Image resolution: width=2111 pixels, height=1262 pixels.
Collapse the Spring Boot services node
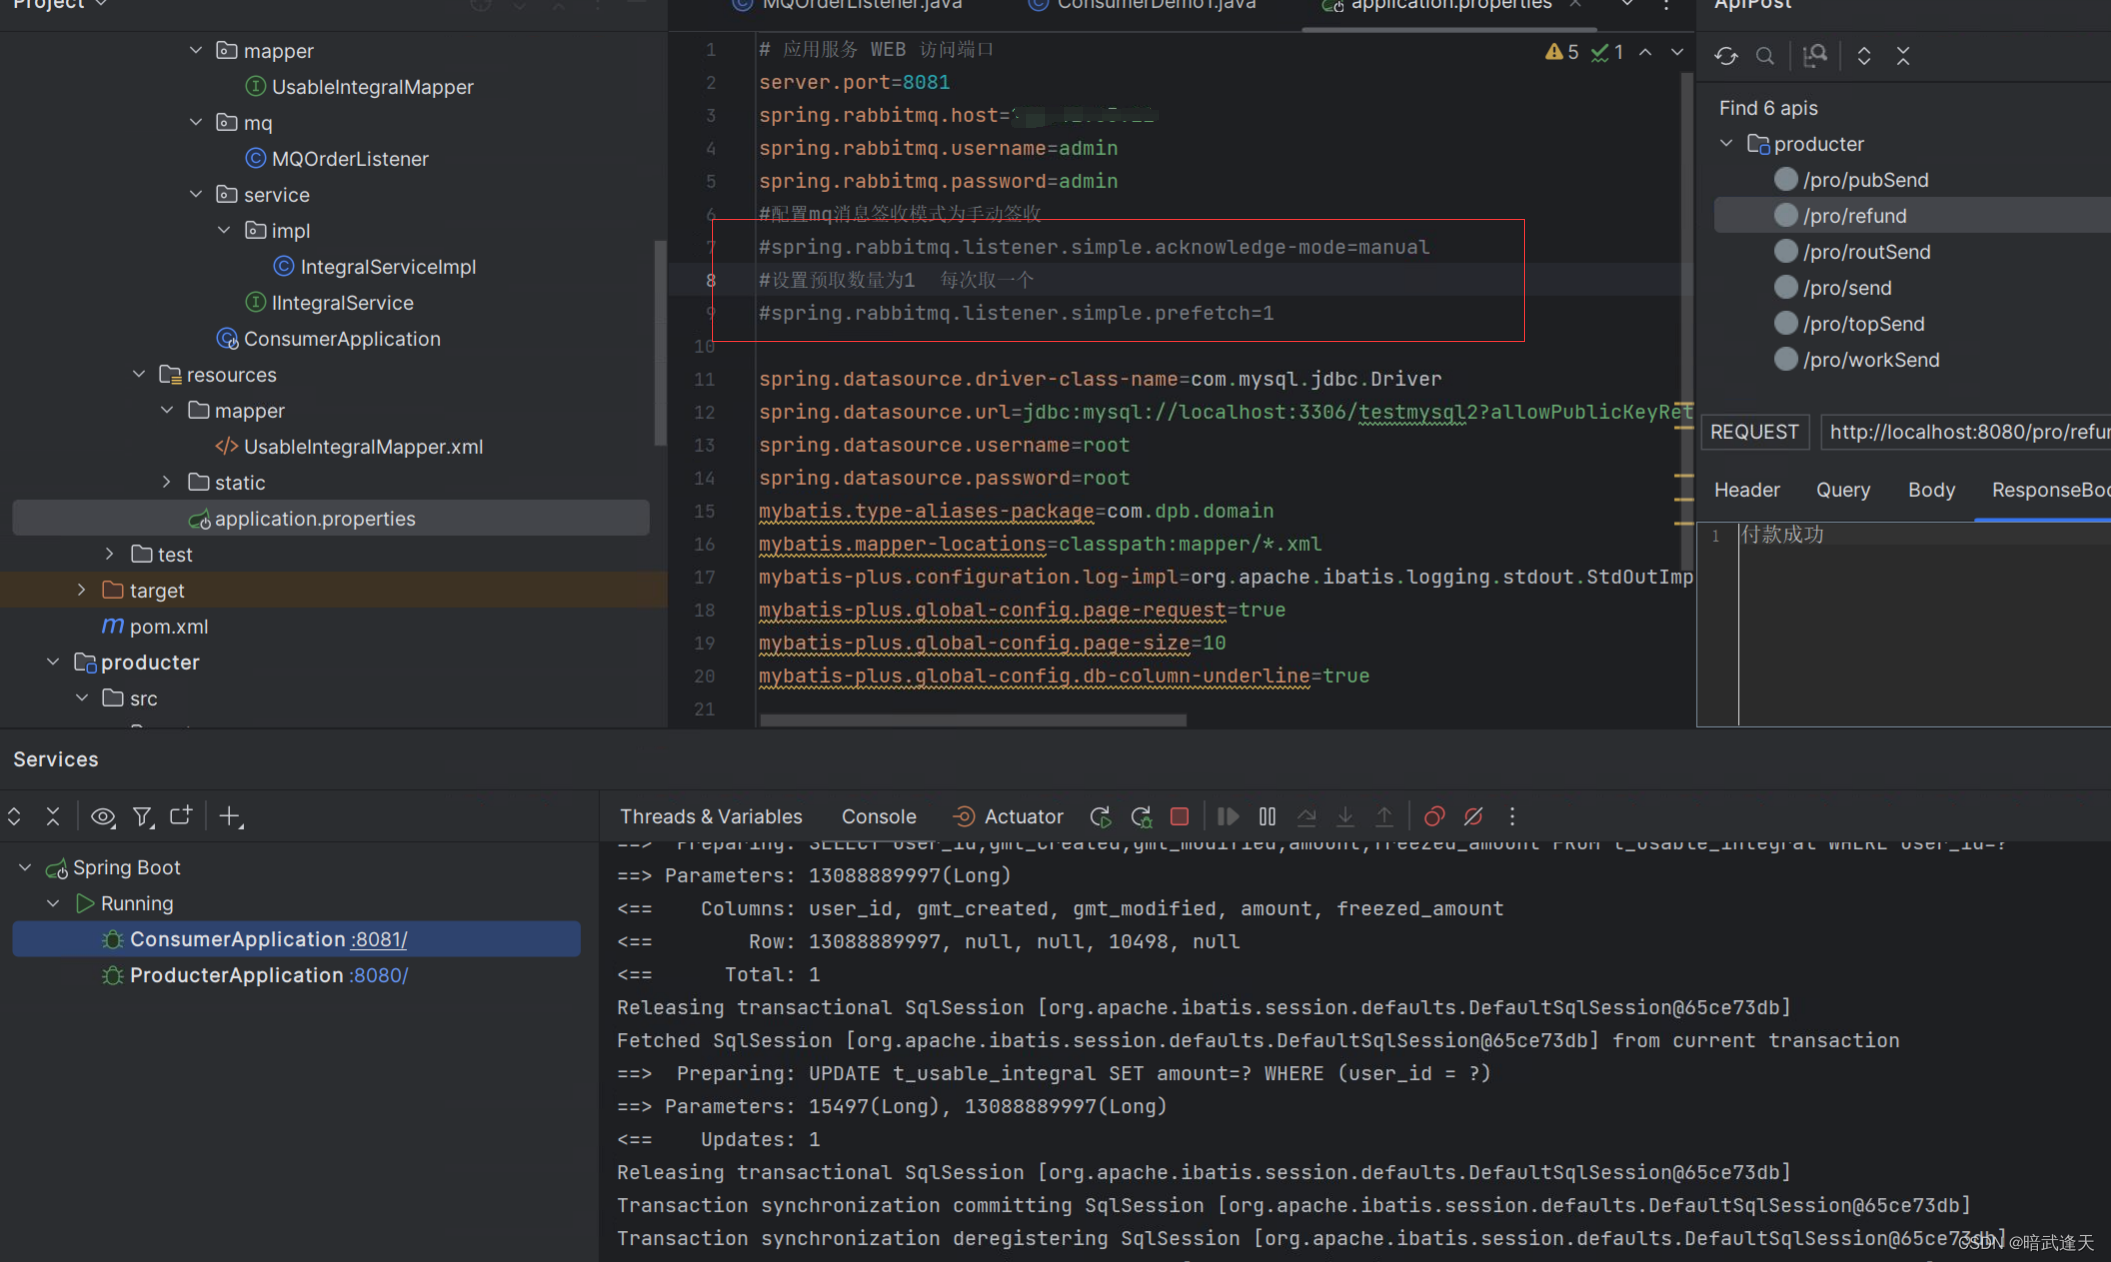(x=25, y=867)
